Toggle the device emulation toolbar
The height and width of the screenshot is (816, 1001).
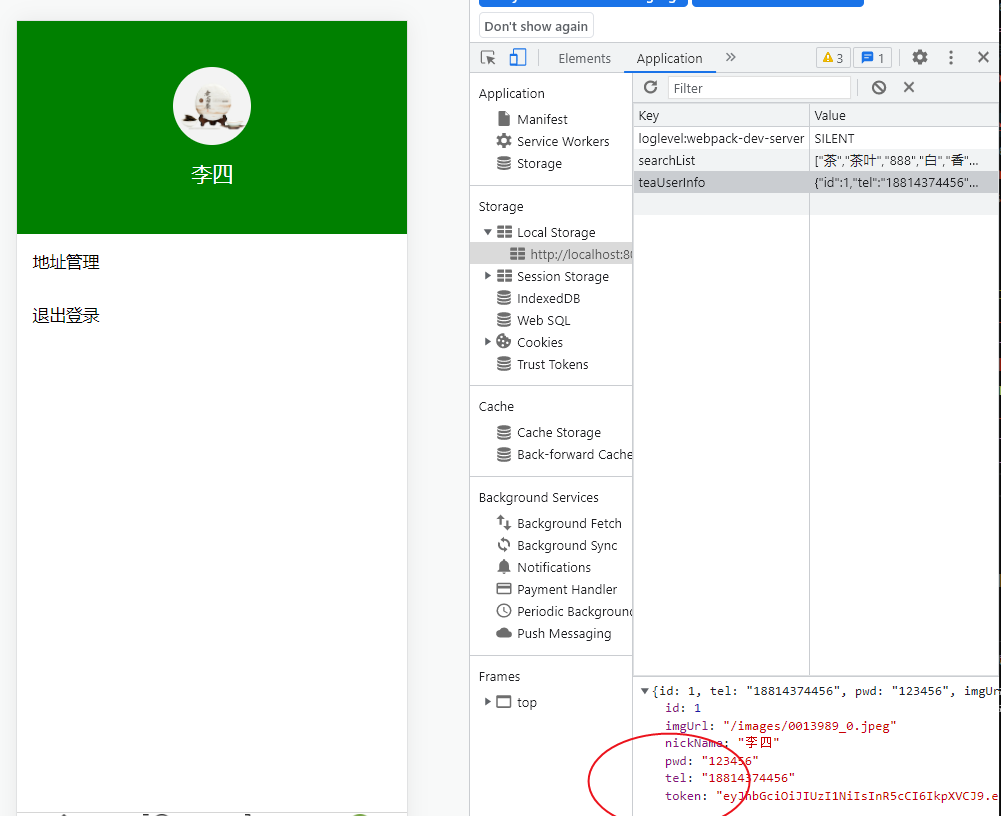point(517,57)
